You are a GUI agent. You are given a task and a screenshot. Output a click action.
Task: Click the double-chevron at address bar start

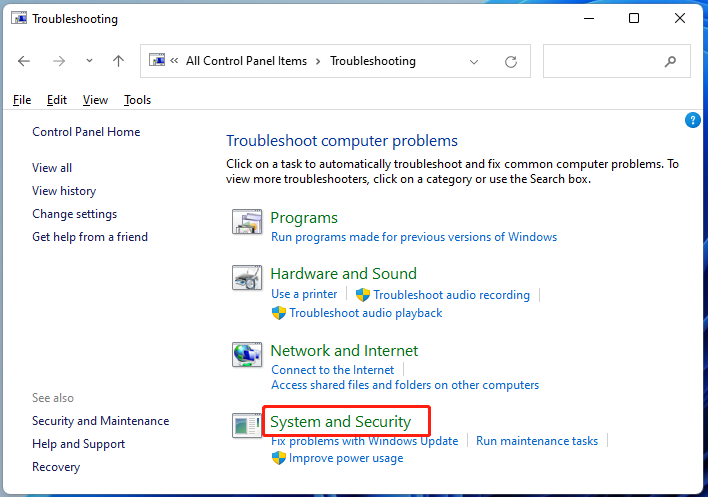pos(174,61)
